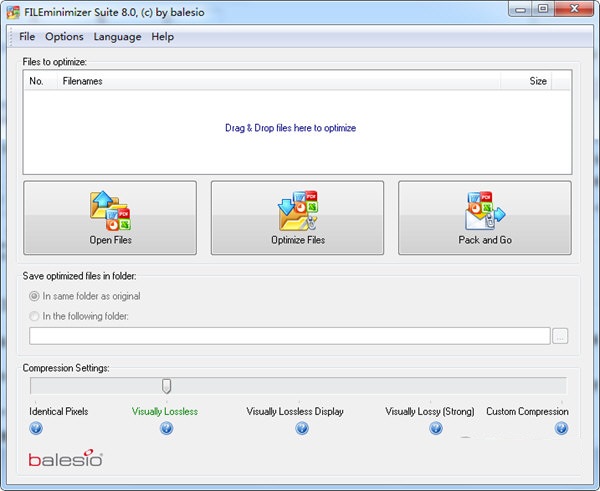Click the Identical Pixels label
This screenshot has height=491, width=600.
(59, 411)
